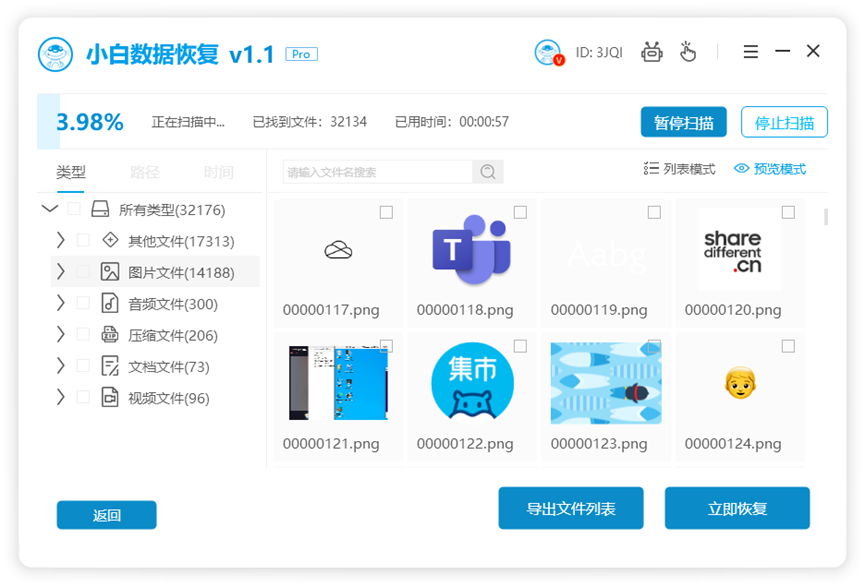Open the customer service robot icon
865x587 pixels.
click(652, 52)
